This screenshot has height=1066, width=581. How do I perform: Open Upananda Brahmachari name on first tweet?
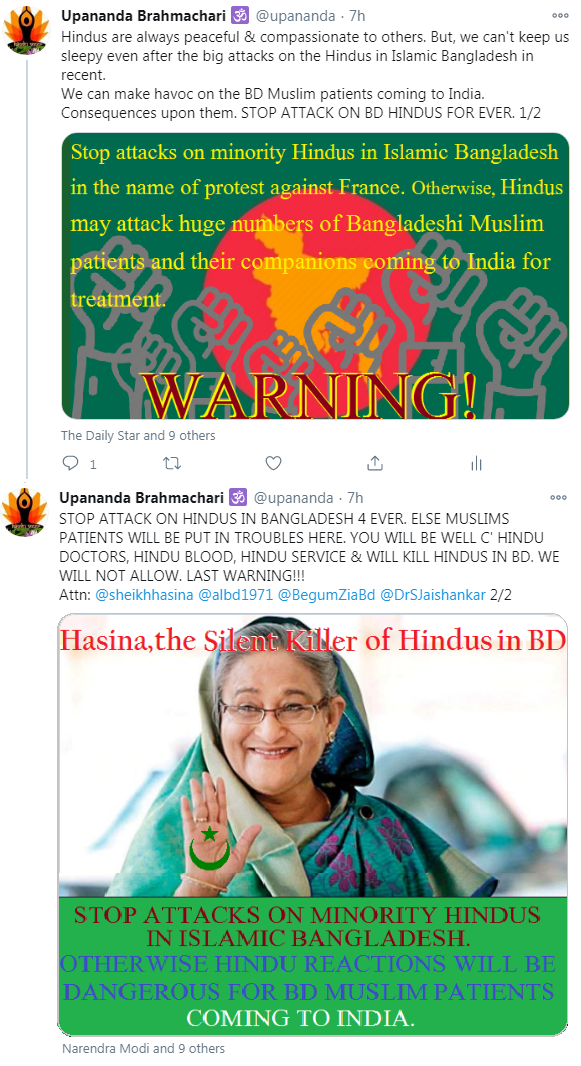(143, 16)
